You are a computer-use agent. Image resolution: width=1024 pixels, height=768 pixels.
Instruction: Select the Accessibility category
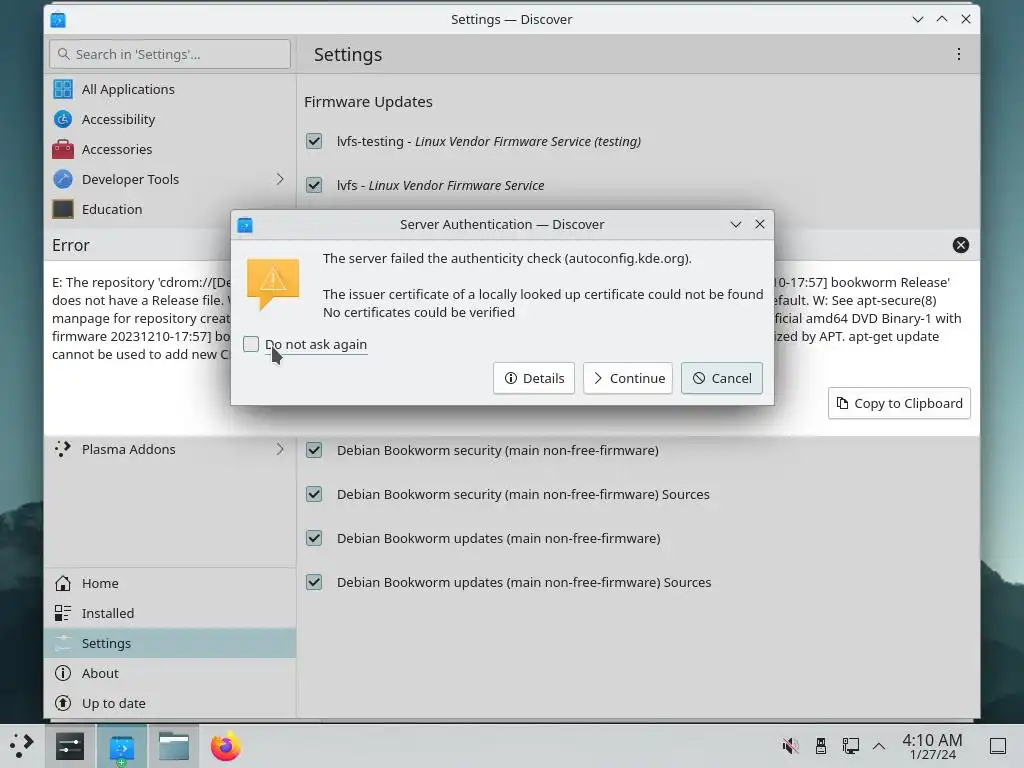click(170, 119)
